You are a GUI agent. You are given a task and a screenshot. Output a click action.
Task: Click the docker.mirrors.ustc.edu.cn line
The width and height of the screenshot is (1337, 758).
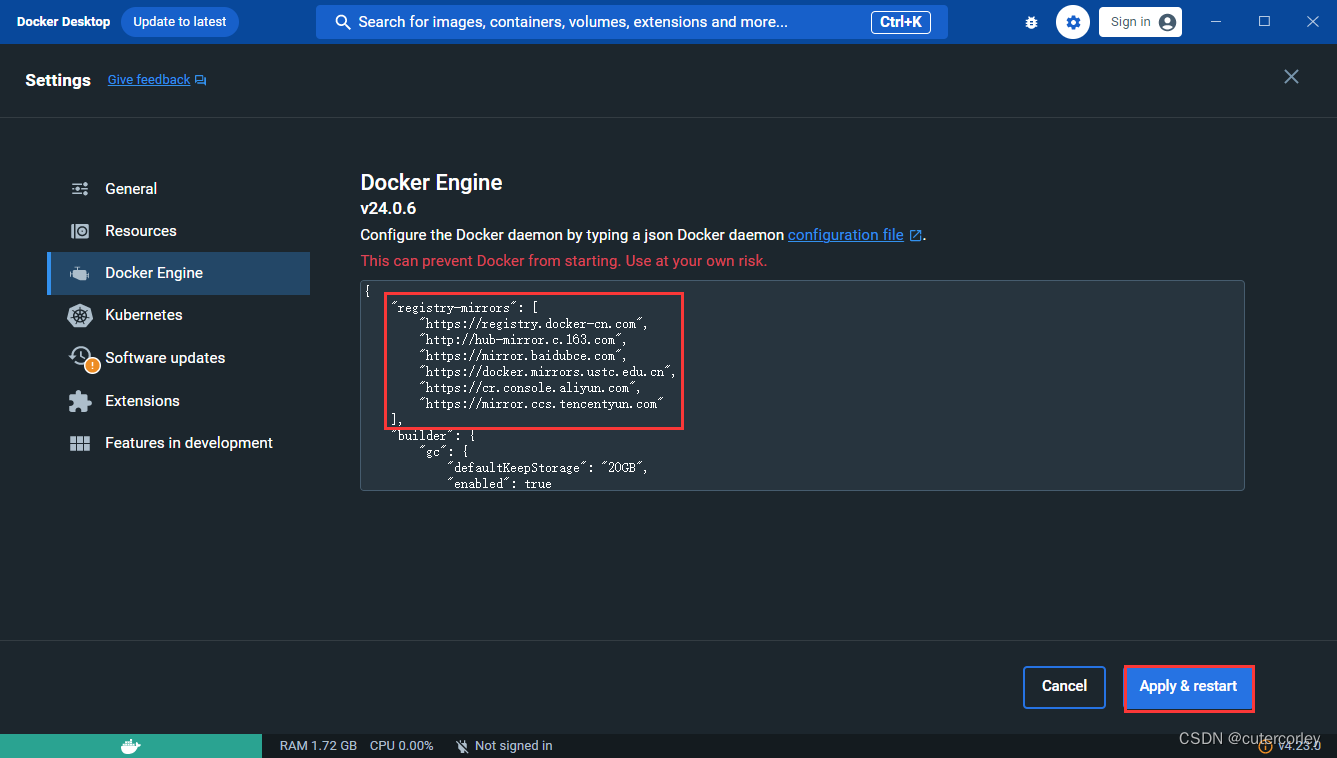pos(547,372)
